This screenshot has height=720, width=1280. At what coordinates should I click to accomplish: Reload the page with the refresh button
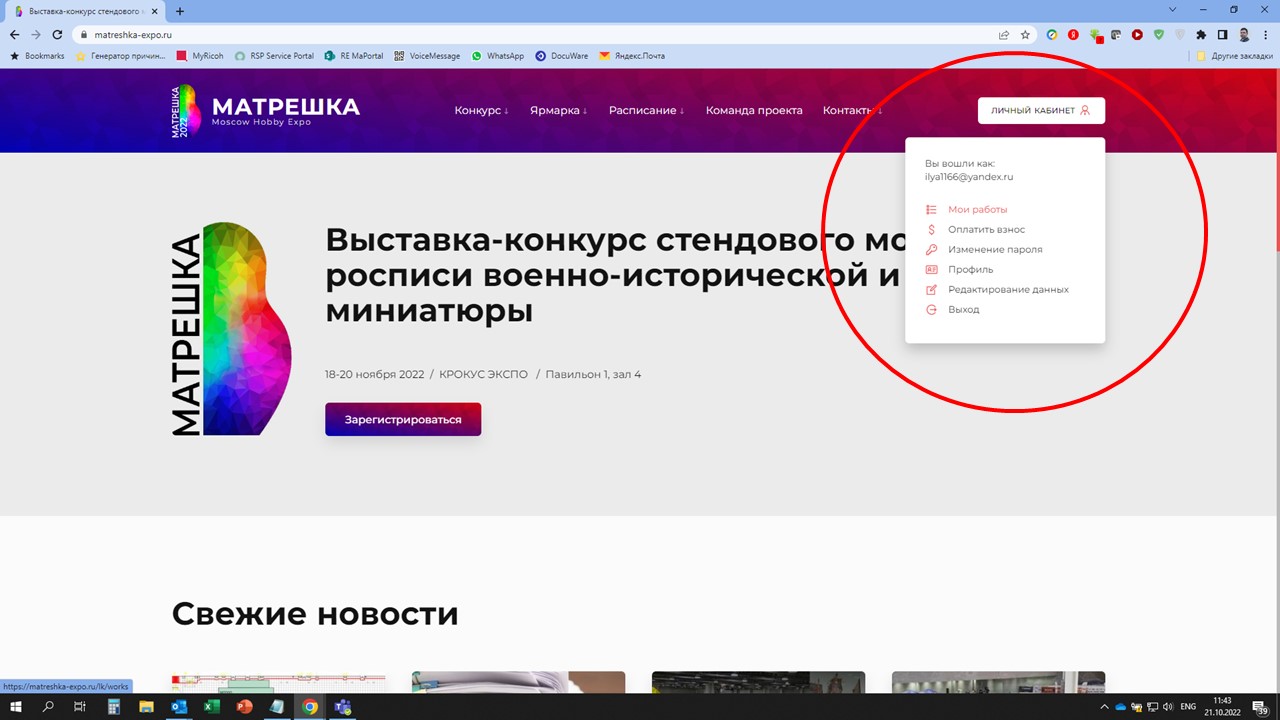[x=57, y=34]
